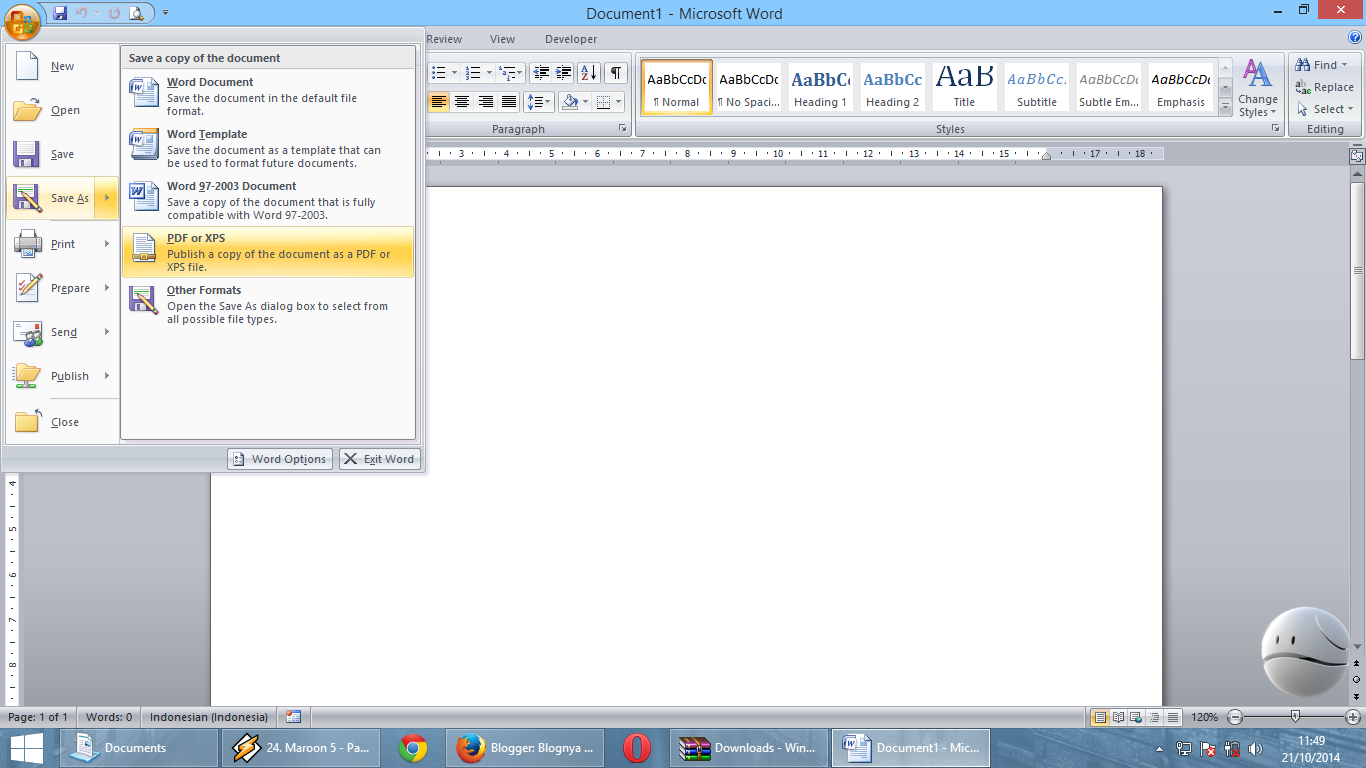Click the Print Preview icon in Quick Access Toolbar
1366x768 pixels.
click(x=136, y=13)
